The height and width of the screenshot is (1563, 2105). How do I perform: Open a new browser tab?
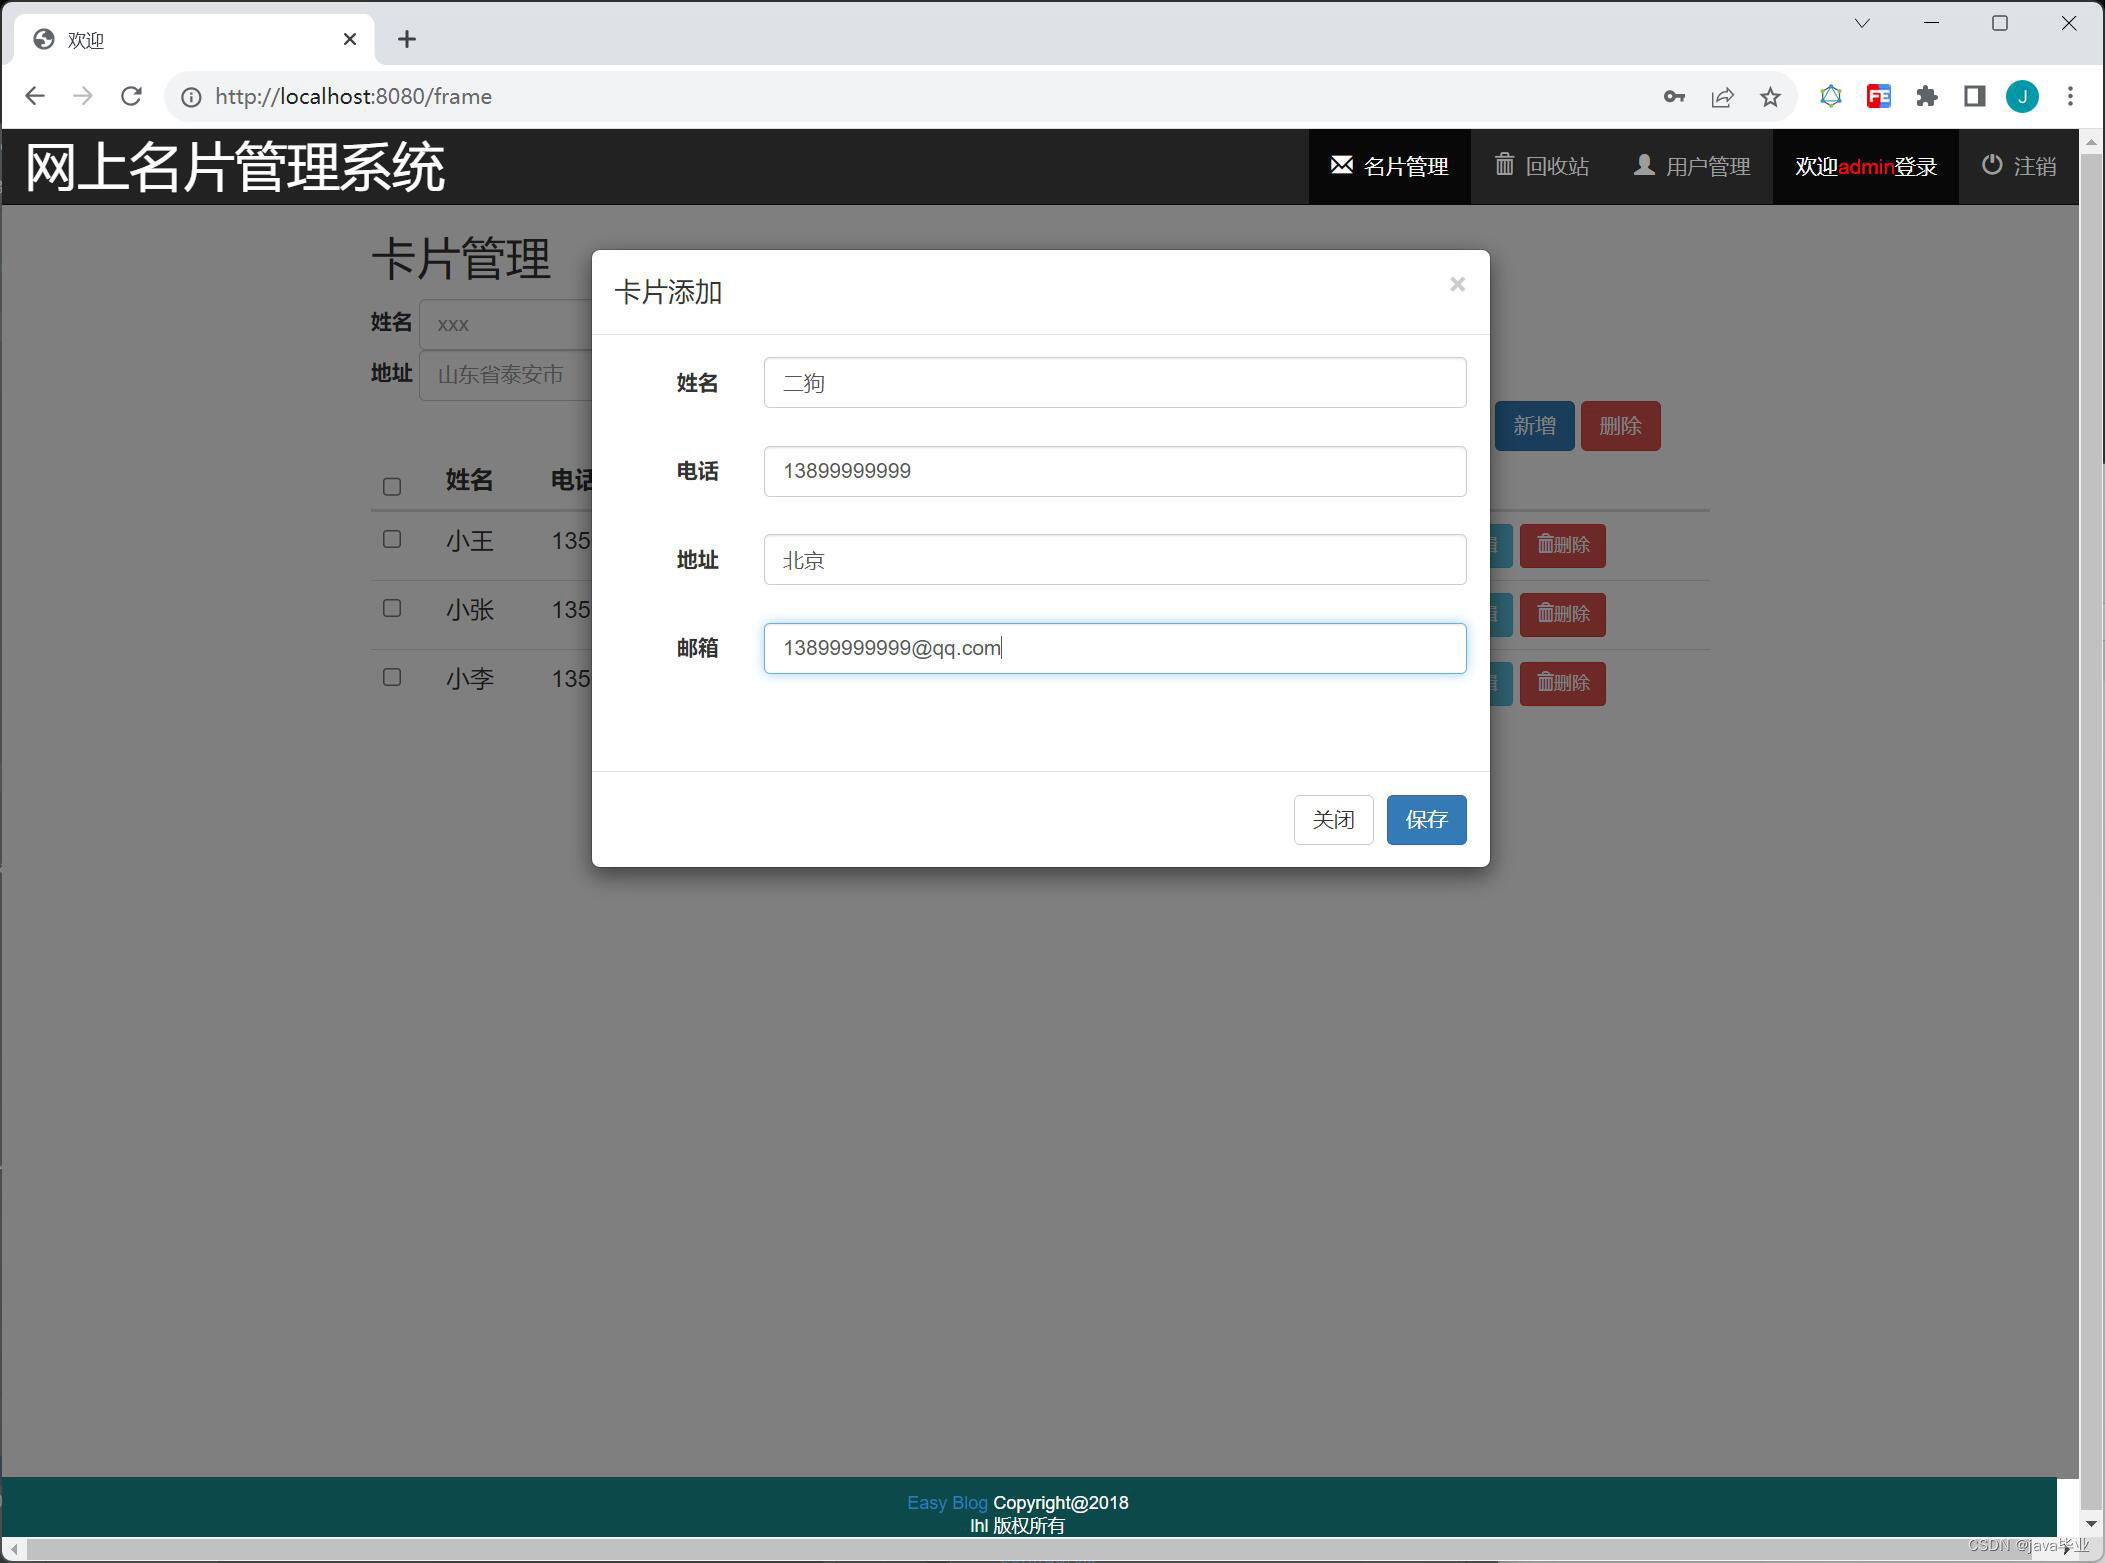pyautogui.click(x=406, y=39)
